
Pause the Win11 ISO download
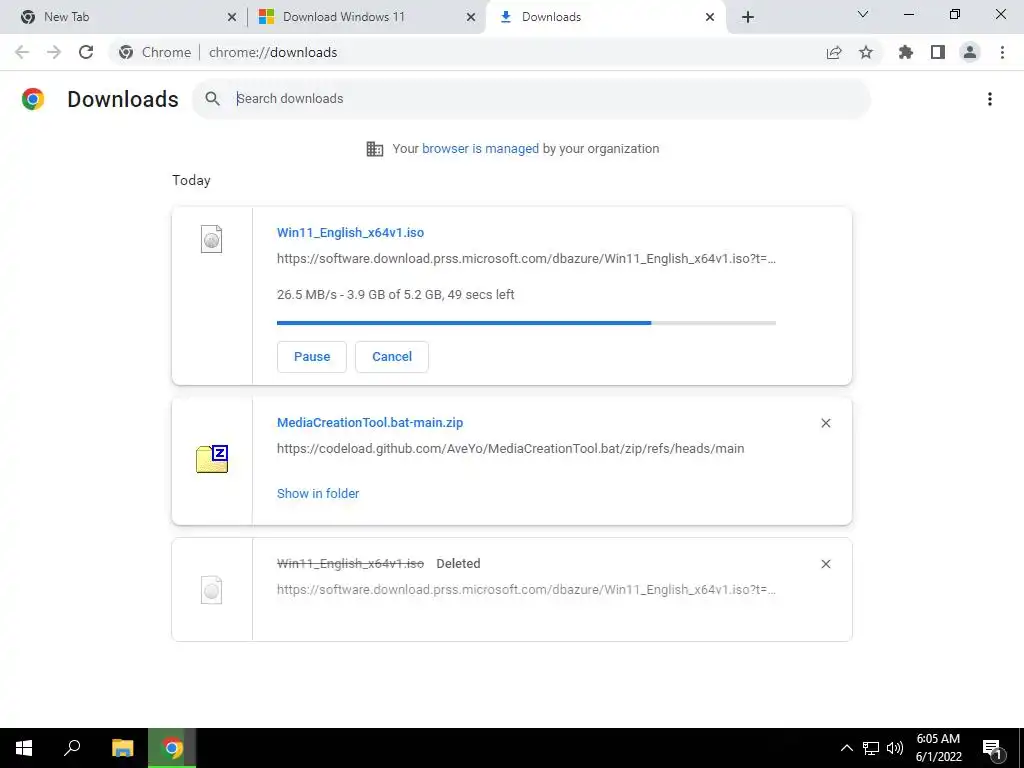(x=312, y=357)
